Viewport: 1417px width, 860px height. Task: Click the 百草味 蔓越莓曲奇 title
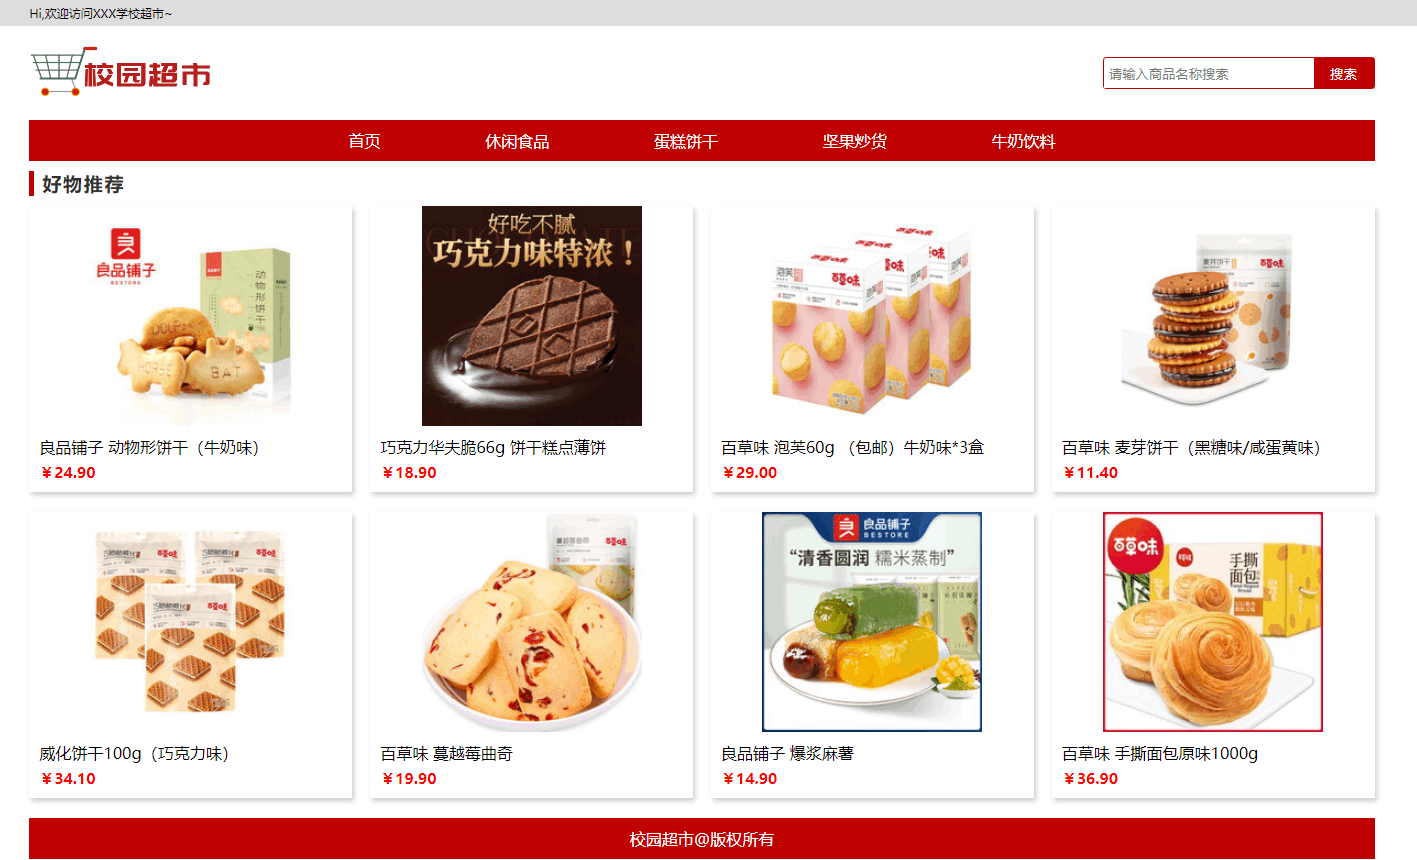(447, 753)
